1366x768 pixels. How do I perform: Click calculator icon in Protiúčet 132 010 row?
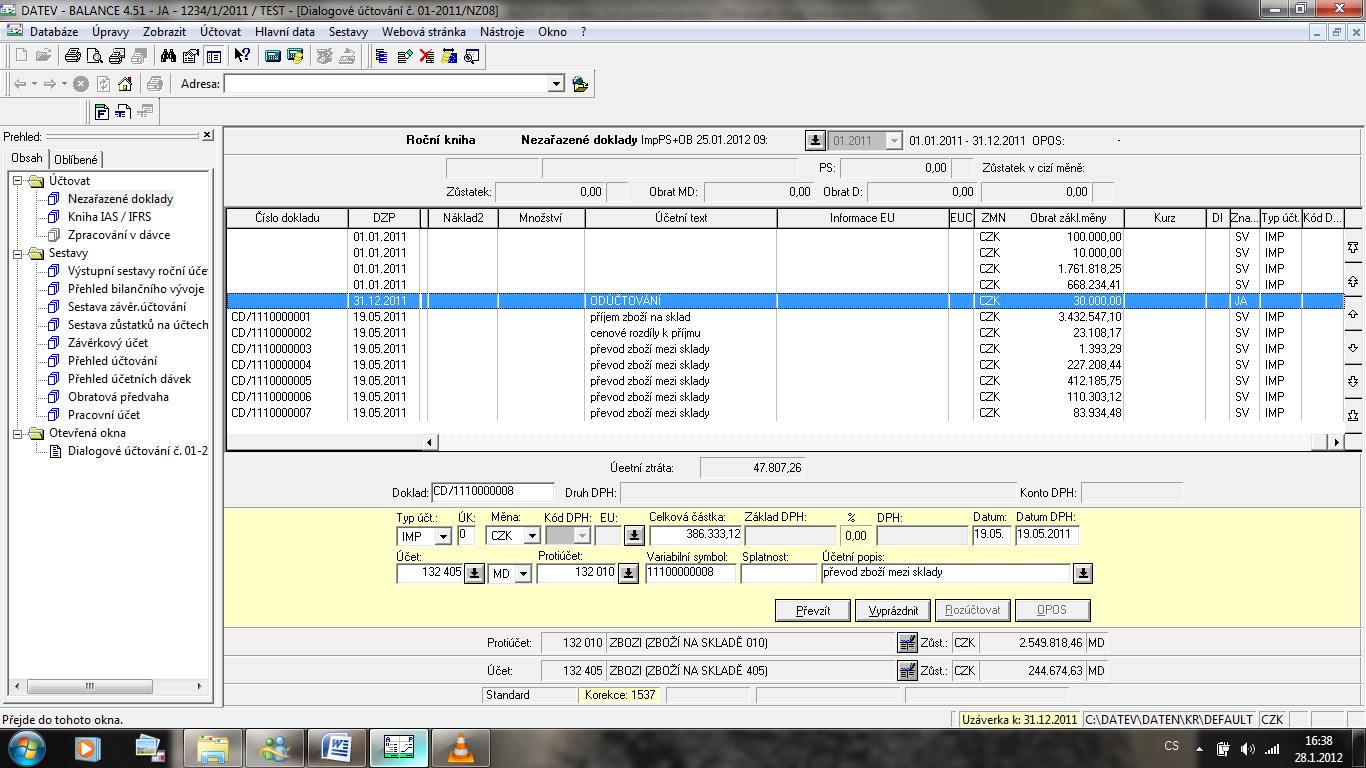[x=907, y=643]
